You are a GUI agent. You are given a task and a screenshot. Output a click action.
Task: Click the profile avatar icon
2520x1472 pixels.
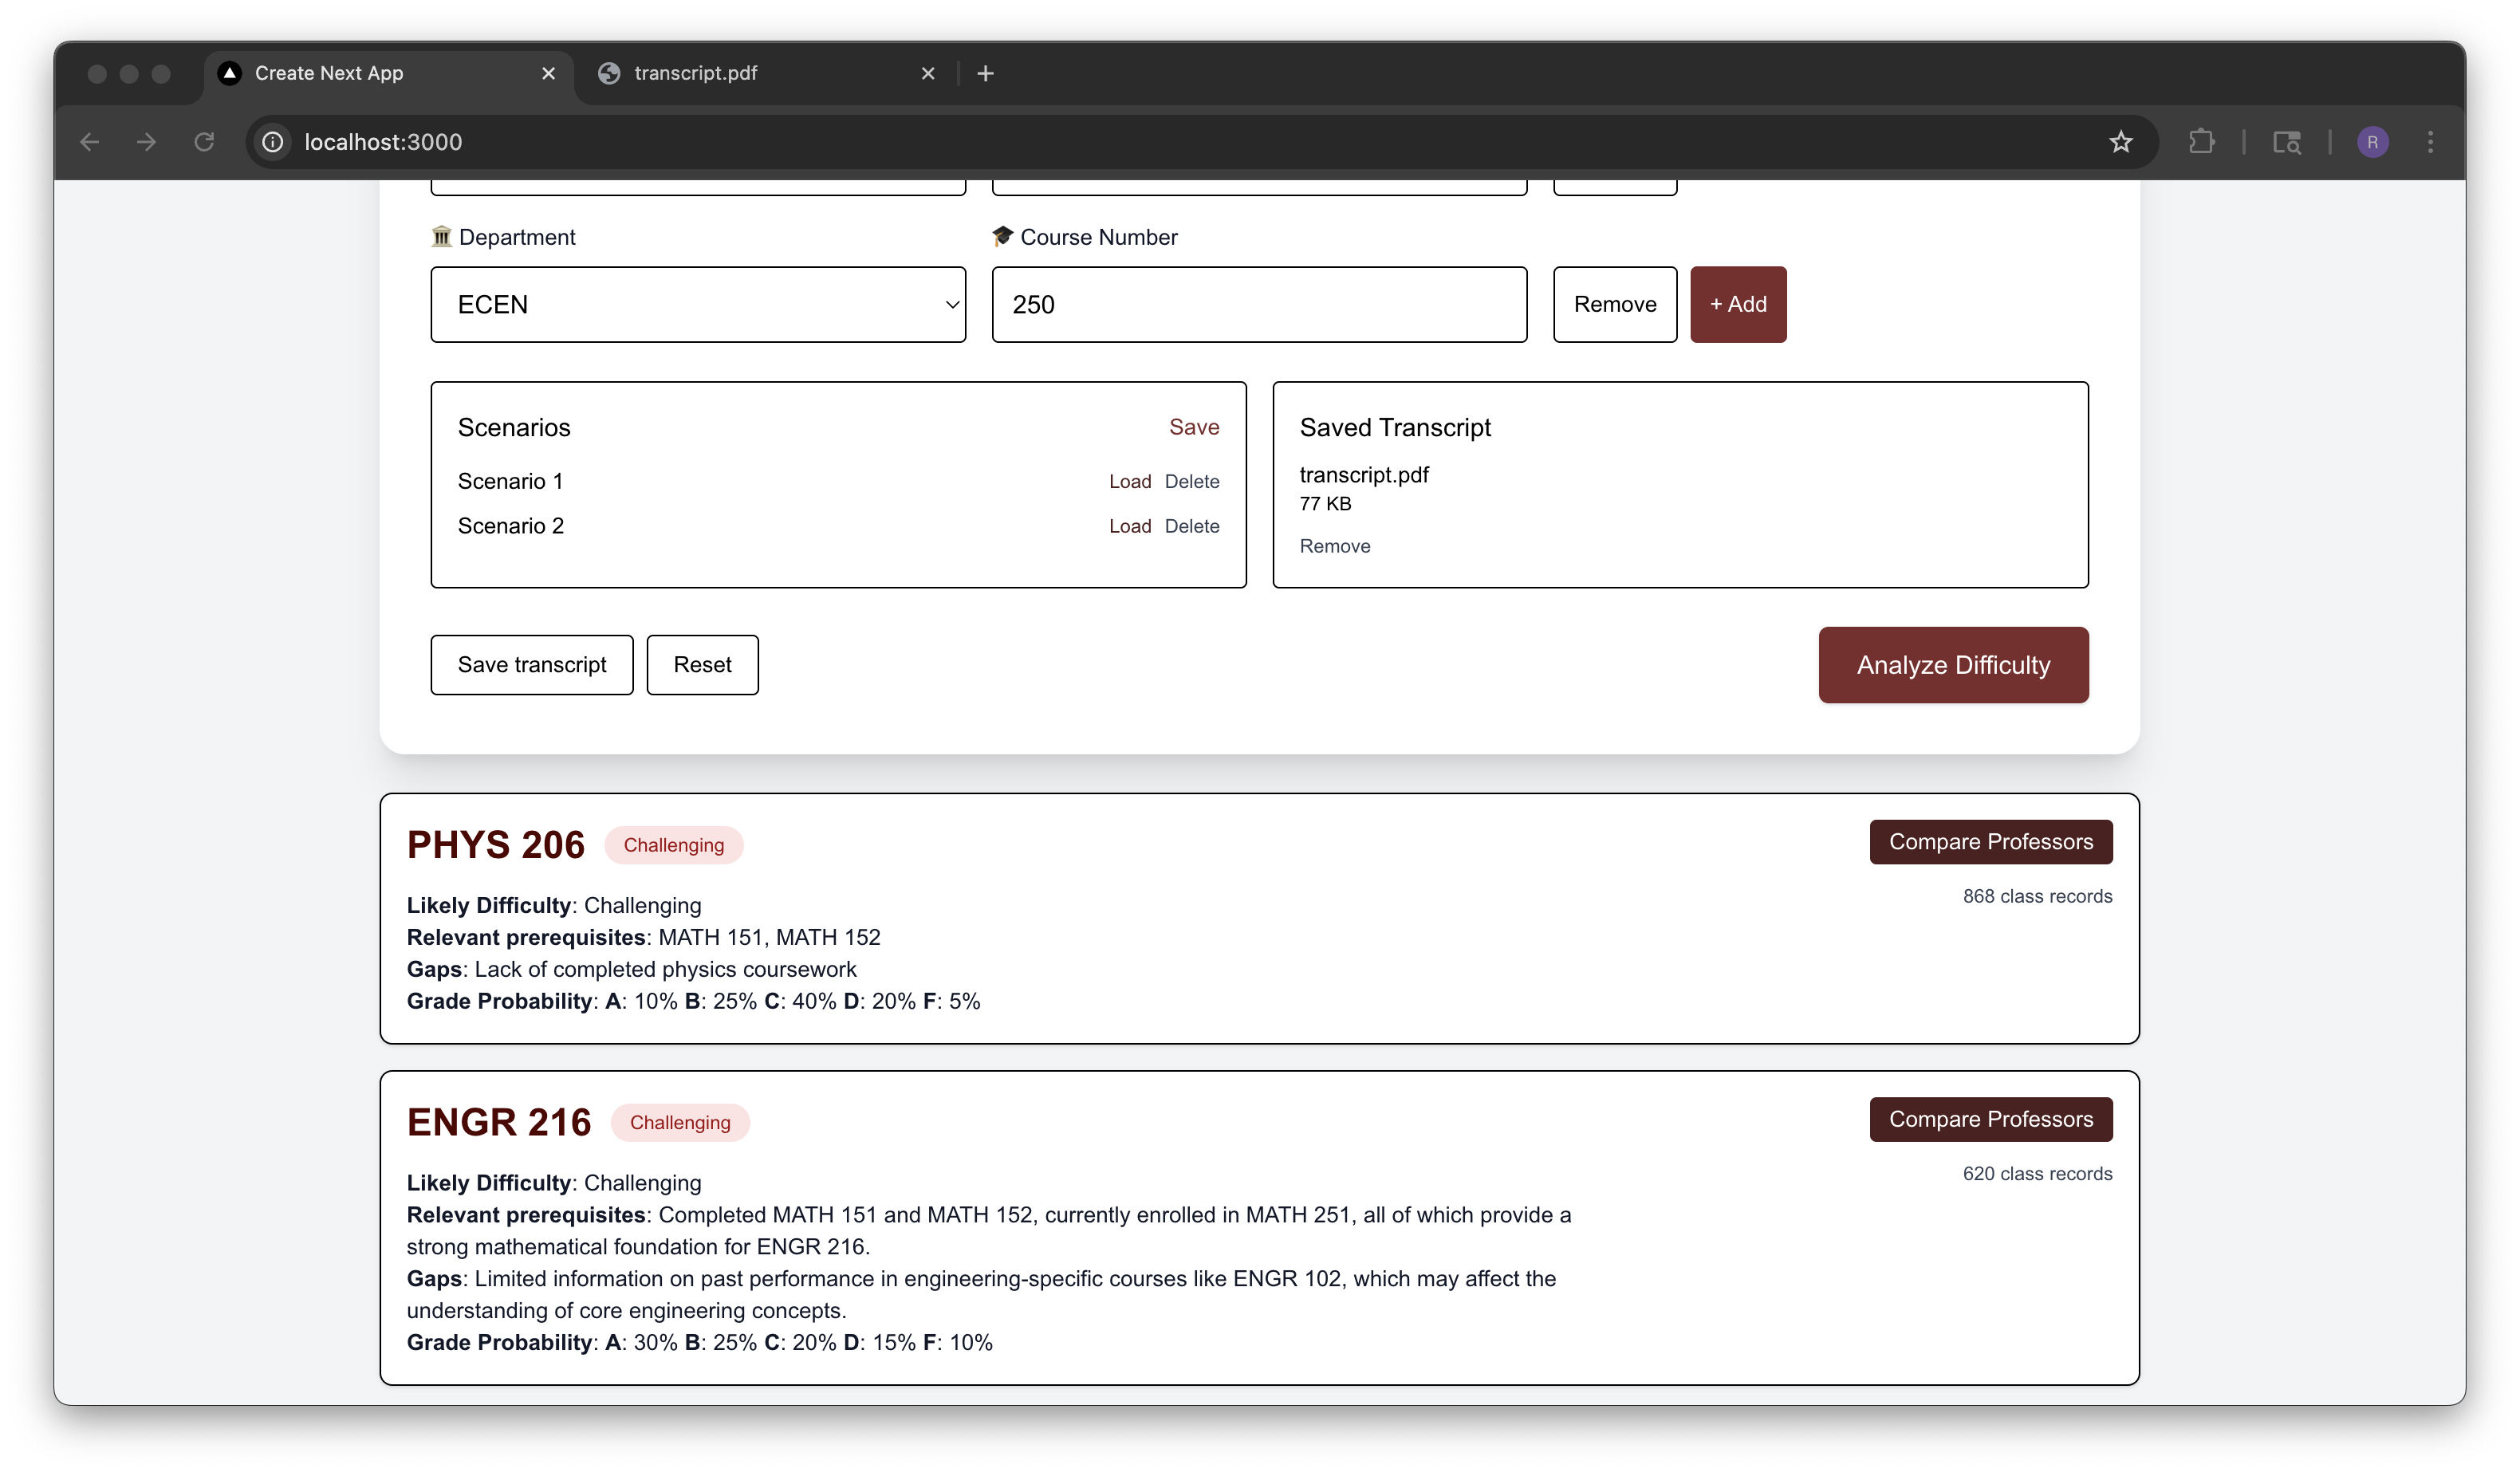click(x=2372, y=142)
